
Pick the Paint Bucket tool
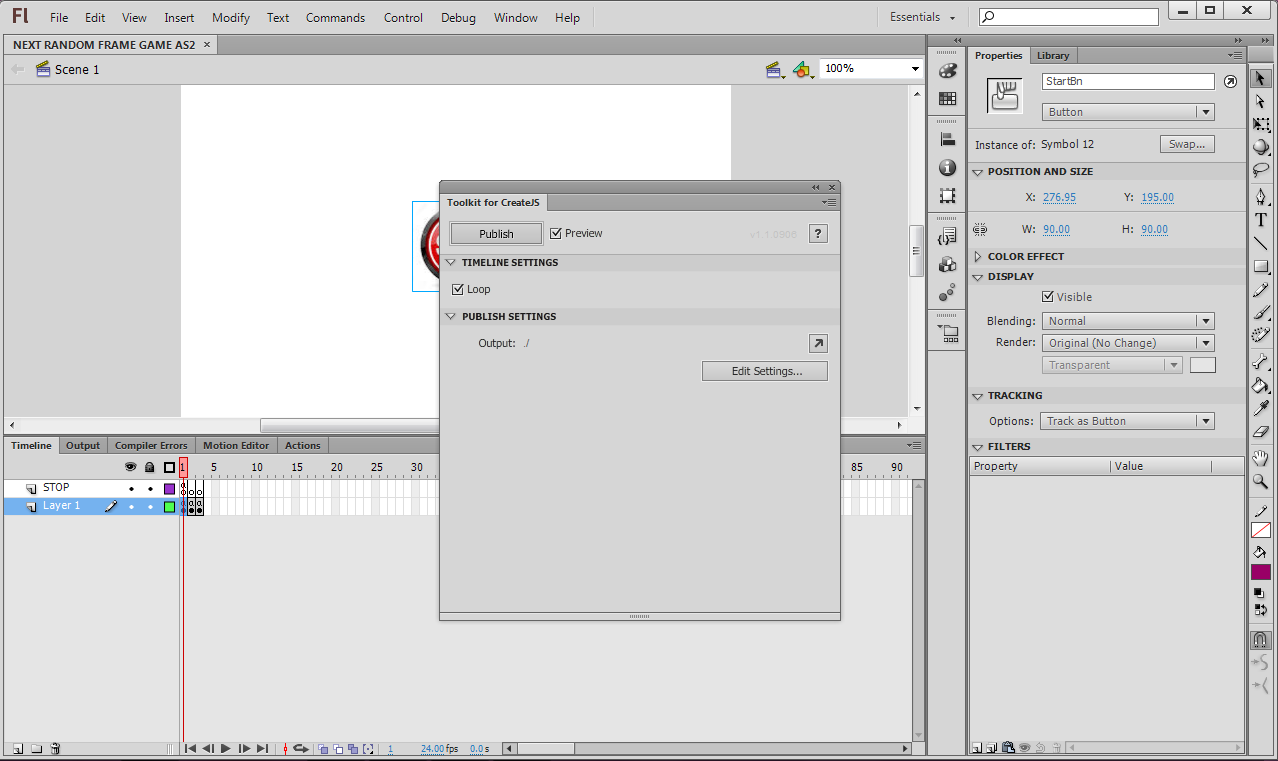pos(1260,384)
